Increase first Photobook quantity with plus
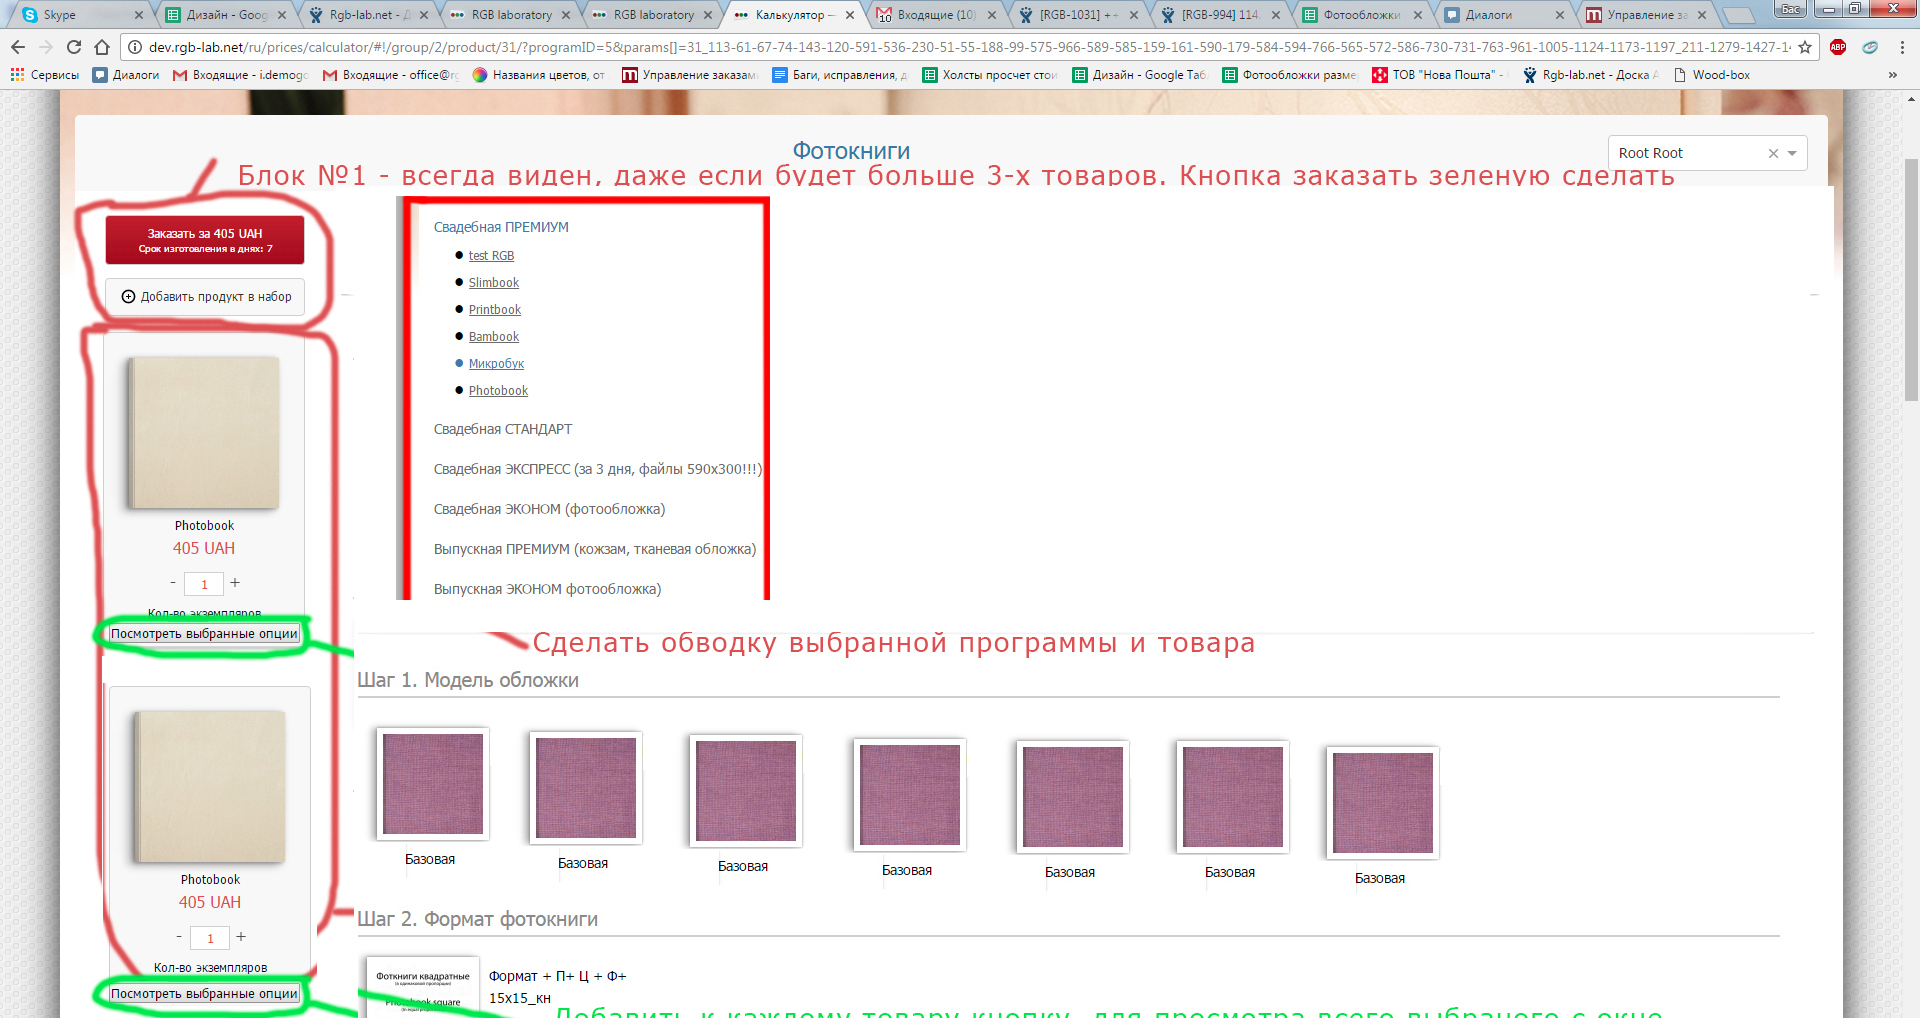This screenshot has height=1018, width=1920. 235,583
